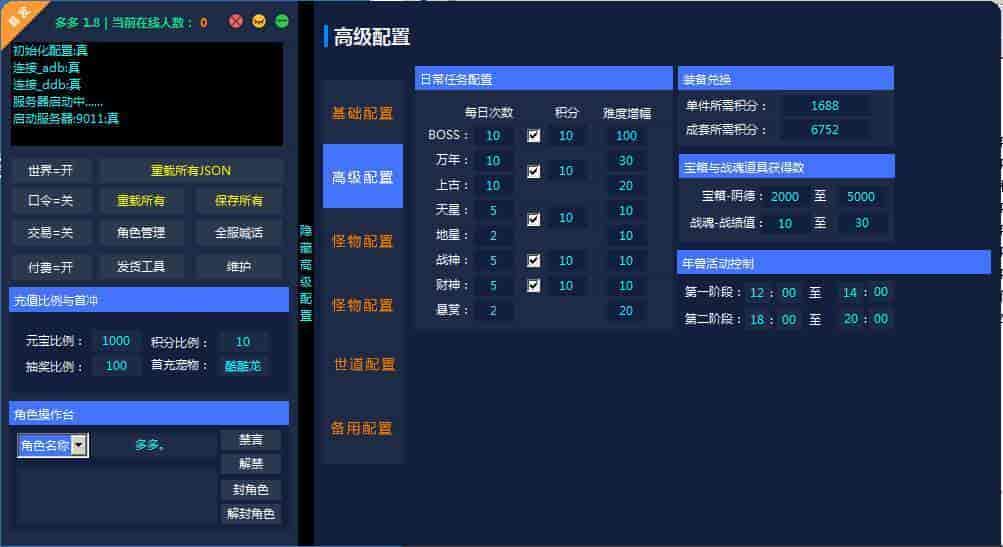Click the log line 启动服务器:9011:真
The height and width of the screenshot is (547, 1003).
(66, 118)
